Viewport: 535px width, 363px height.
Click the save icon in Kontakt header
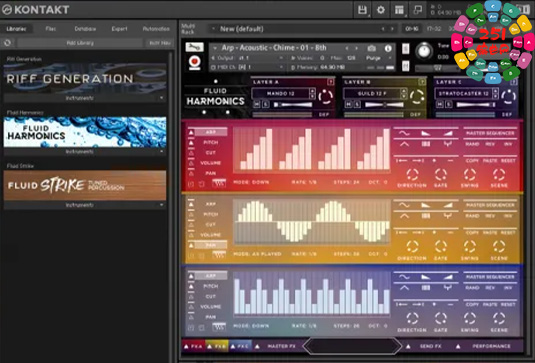coord(362,10)
